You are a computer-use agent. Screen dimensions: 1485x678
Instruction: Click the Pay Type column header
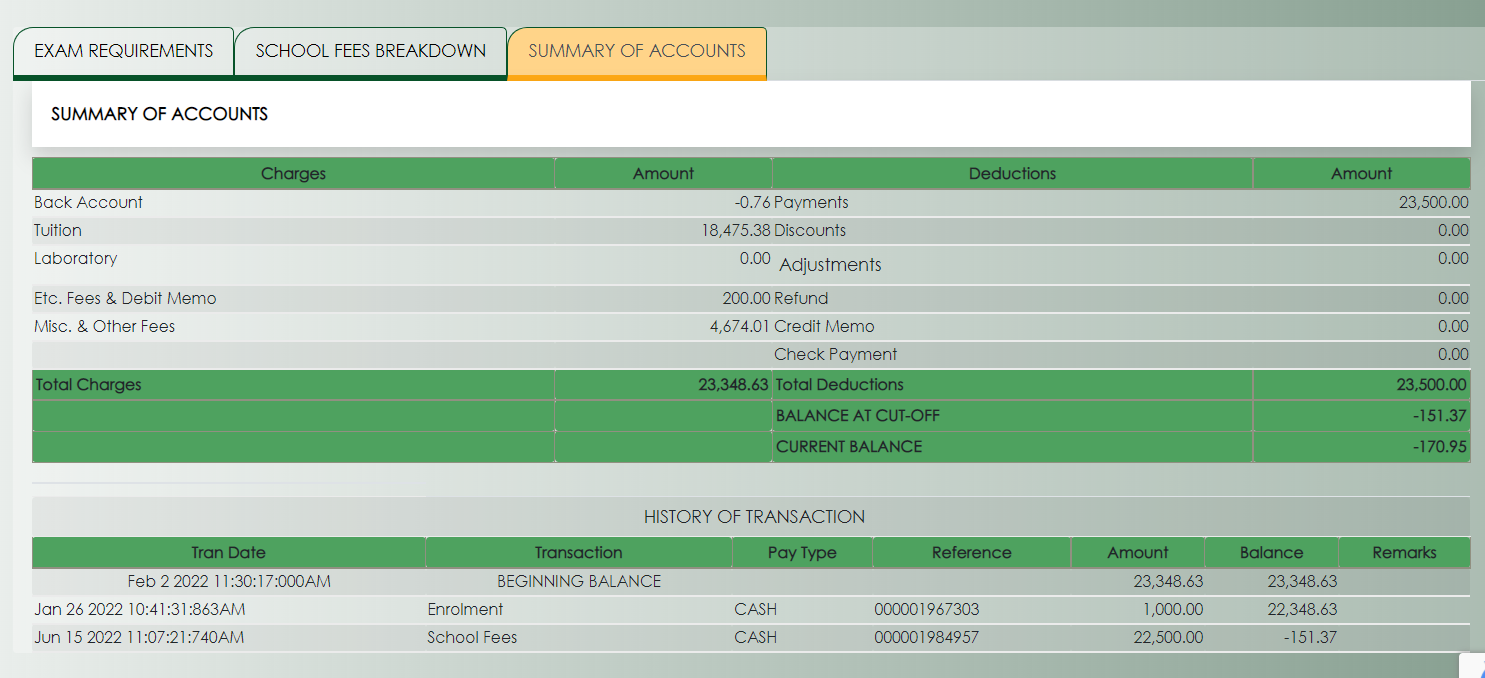[x=802, y=552]
